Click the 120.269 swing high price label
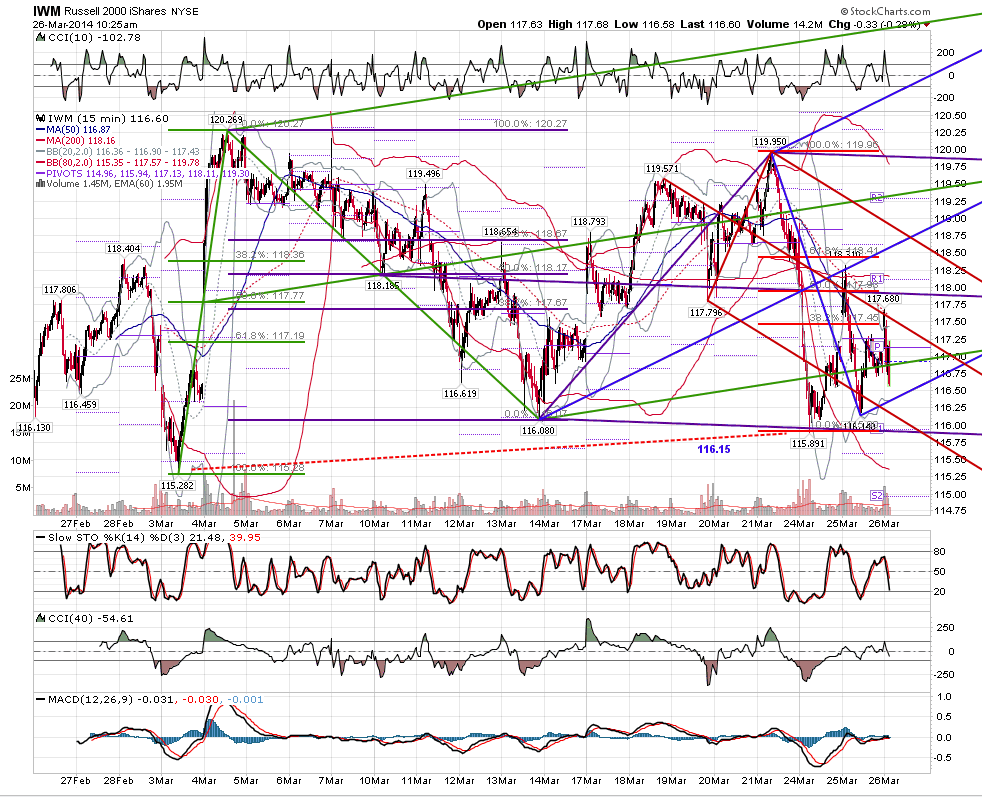This screenshot has width=982, height=797. point(225,120)
